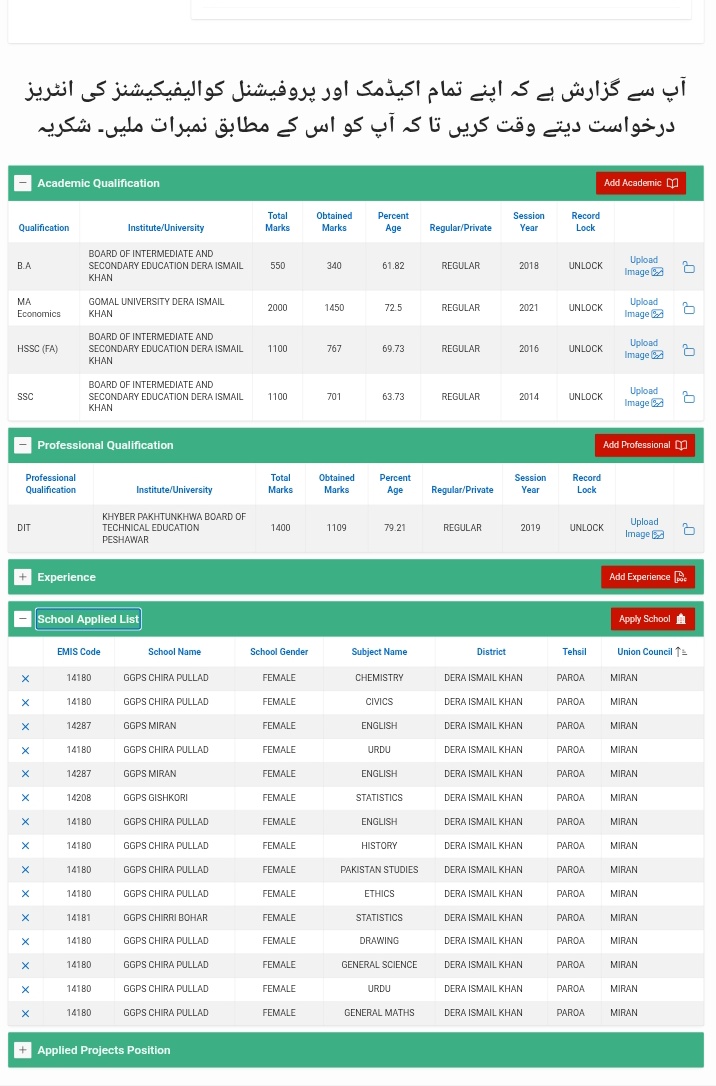Remove the HISTORY school application row

click(26, 846)
